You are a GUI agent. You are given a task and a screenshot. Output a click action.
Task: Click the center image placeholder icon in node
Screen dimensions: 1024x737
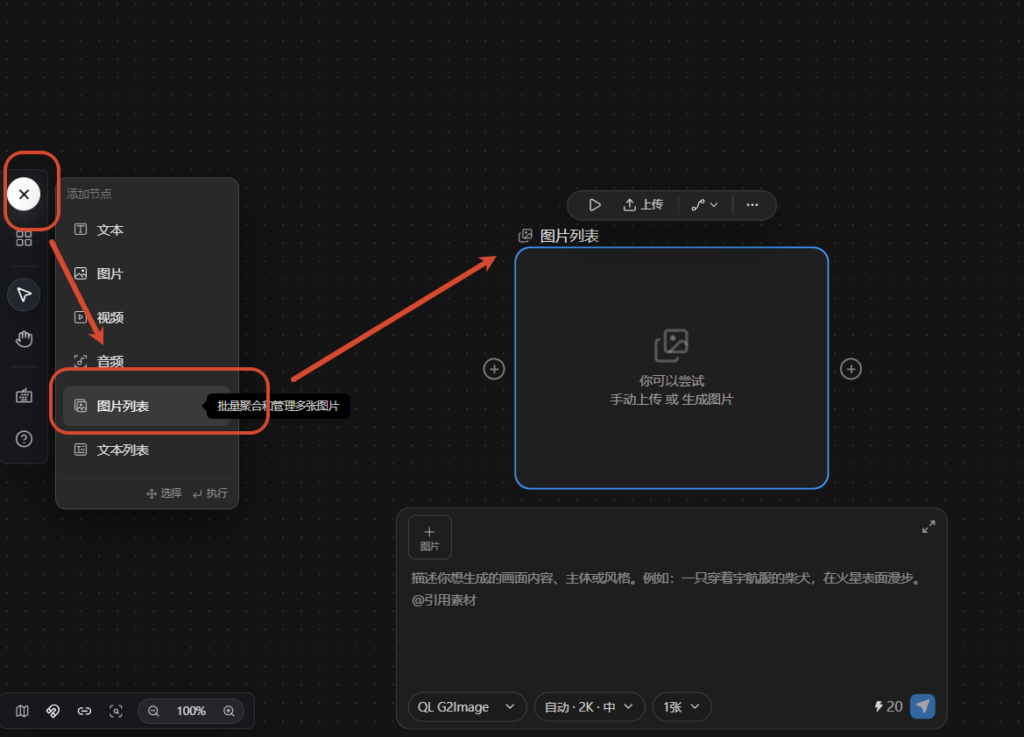(x=671, y=345)
